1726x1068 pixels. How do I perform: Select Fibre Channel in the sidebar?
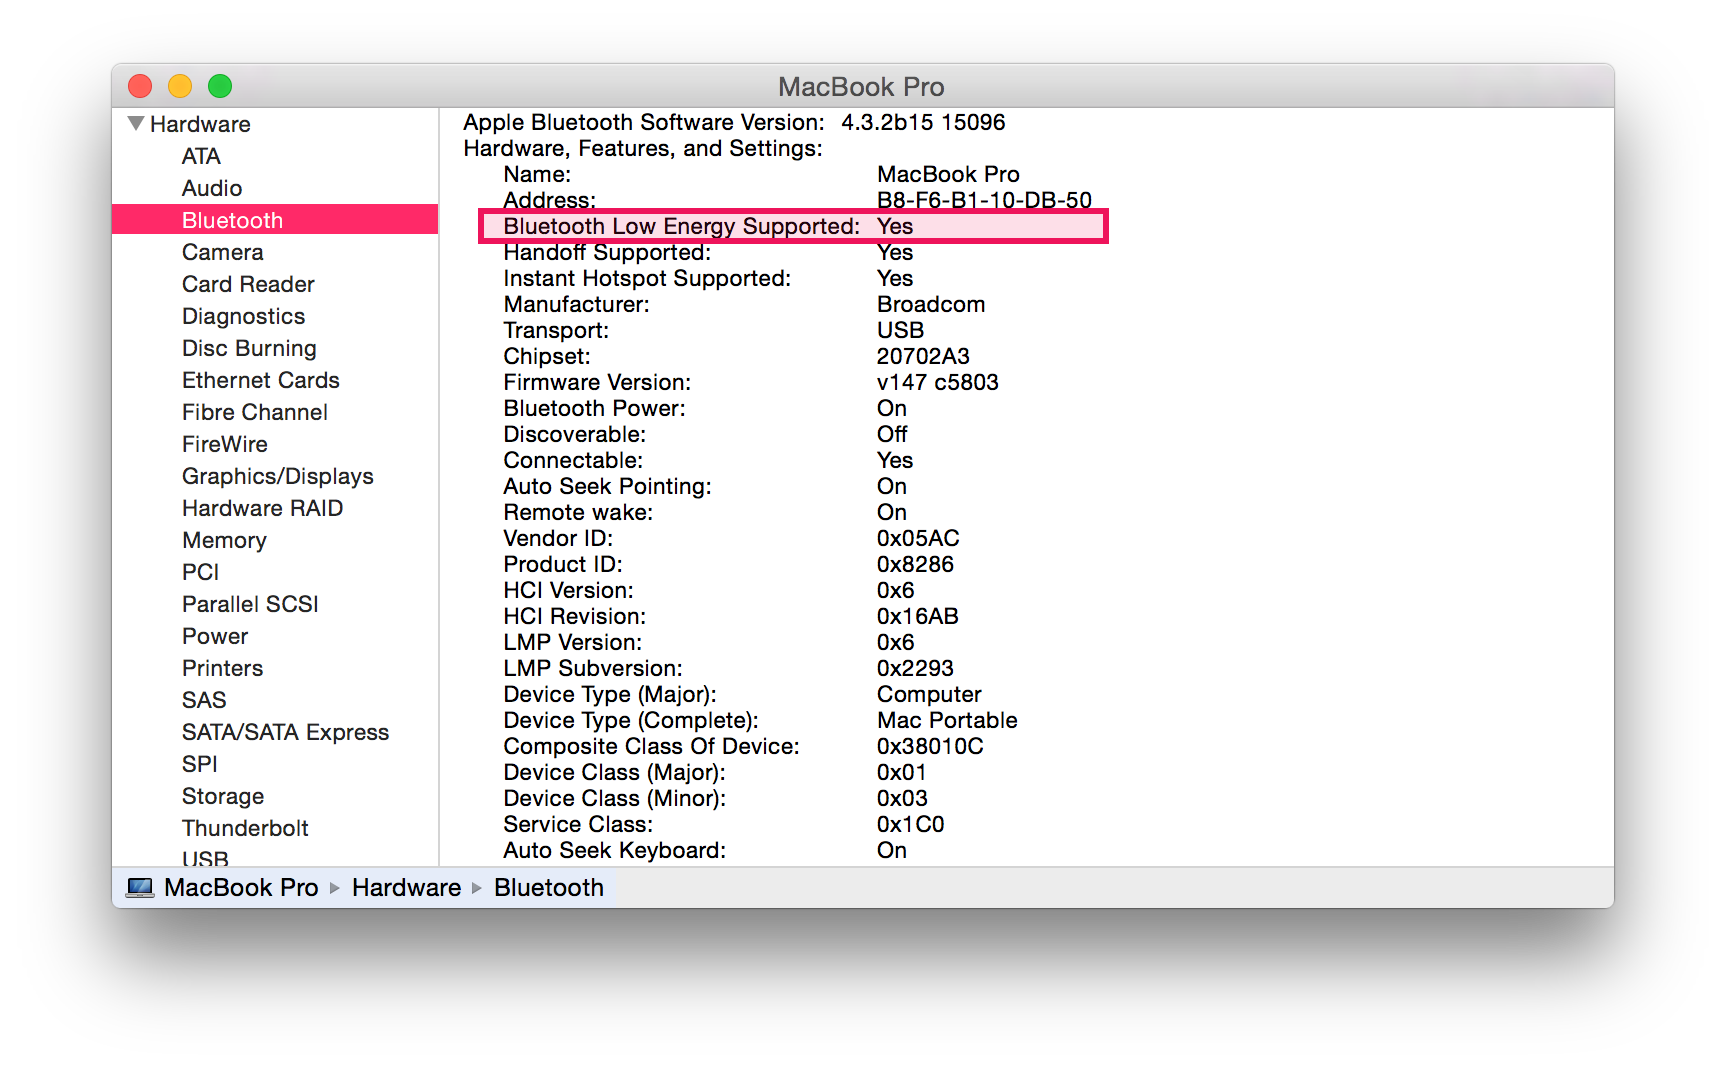[x=255, y=412]
